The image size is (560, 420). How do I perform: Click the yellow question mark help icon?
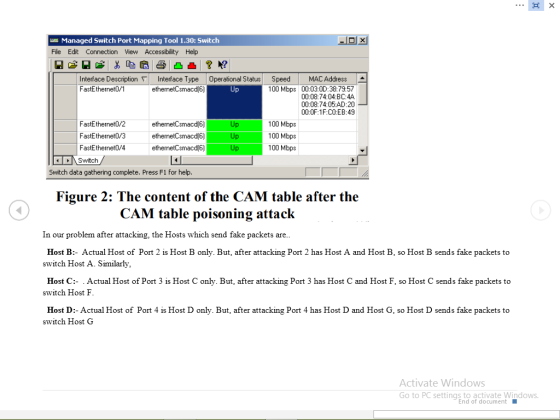pyautogui.click(x=209, y=65)
